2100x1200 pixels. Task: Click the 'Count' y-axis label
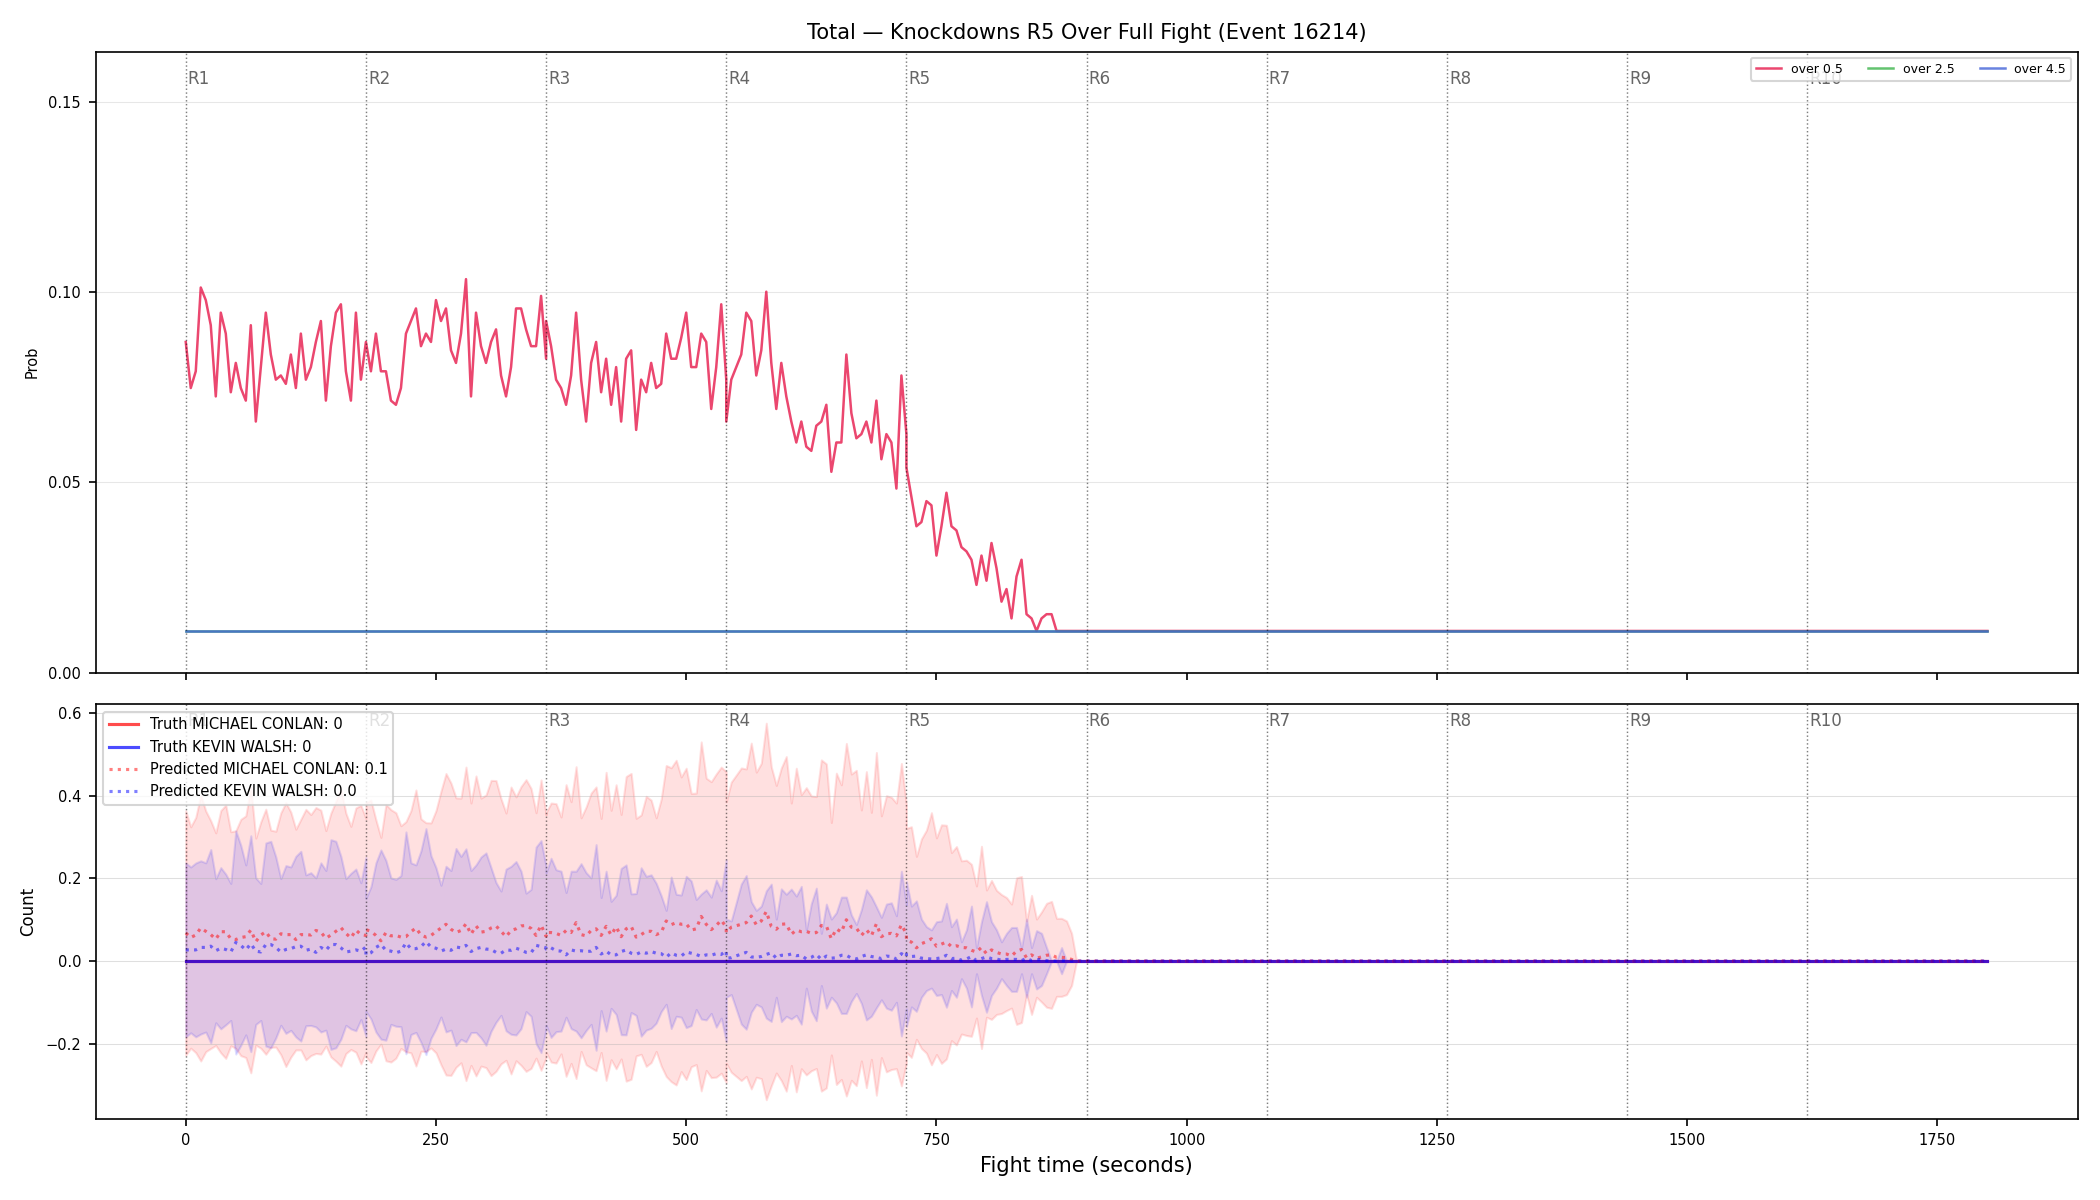click(27, 912)
